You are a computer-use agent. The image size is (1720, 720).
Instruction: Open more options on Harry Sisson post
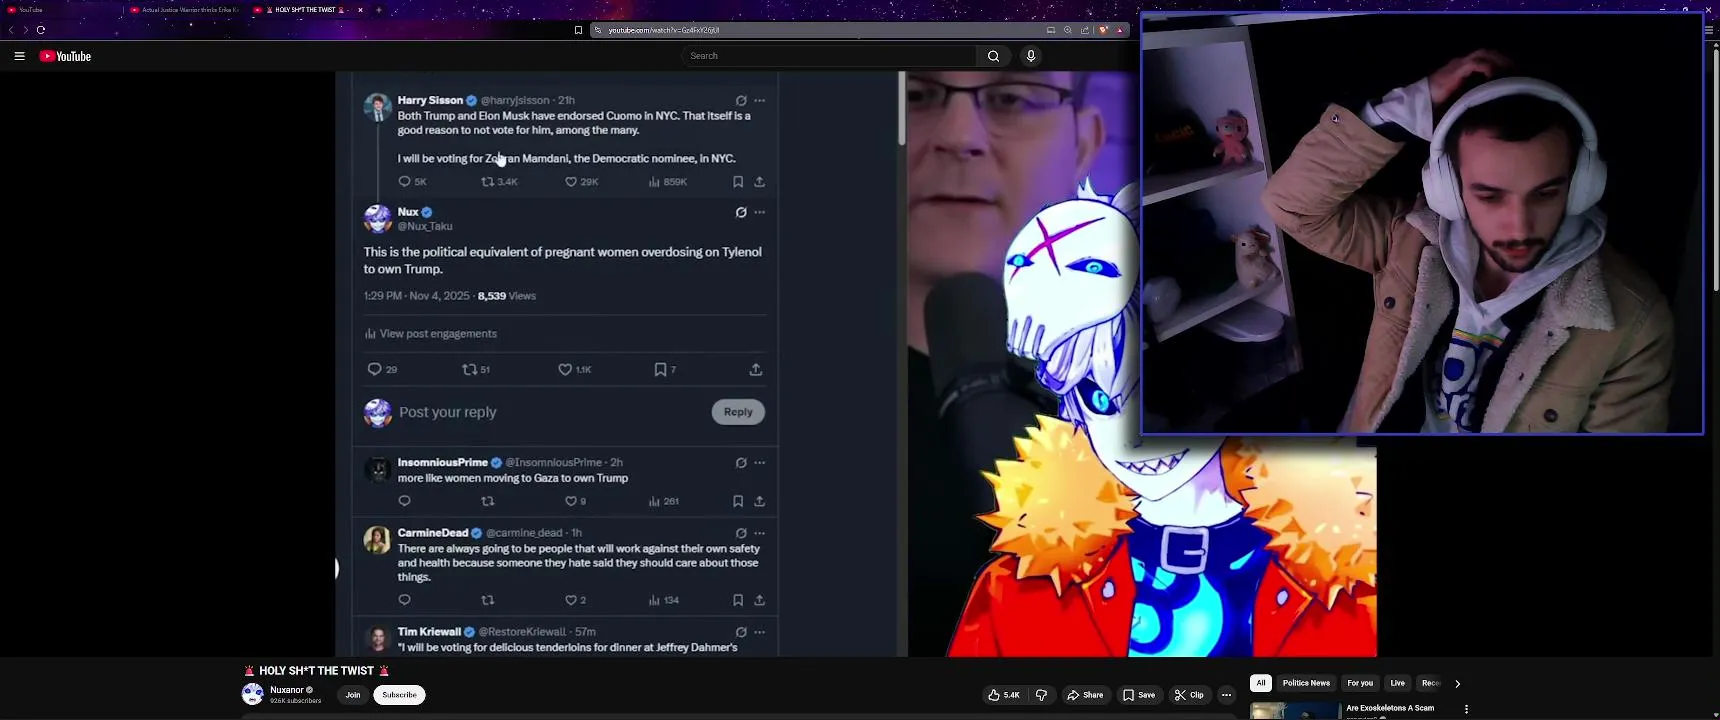(x=760, y=101)
